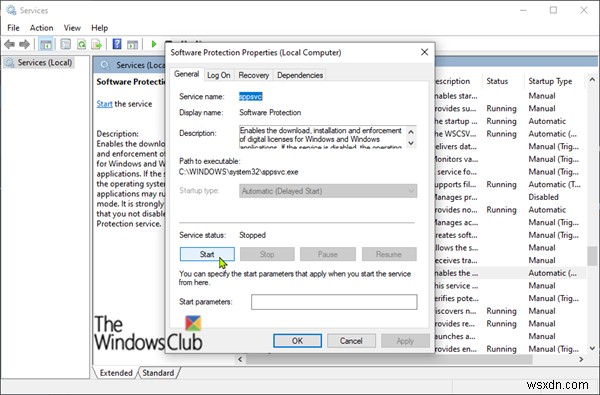Click the Refresh toolbar icon
The width and height of the screenshot is (600, 395).
(82, 44)
